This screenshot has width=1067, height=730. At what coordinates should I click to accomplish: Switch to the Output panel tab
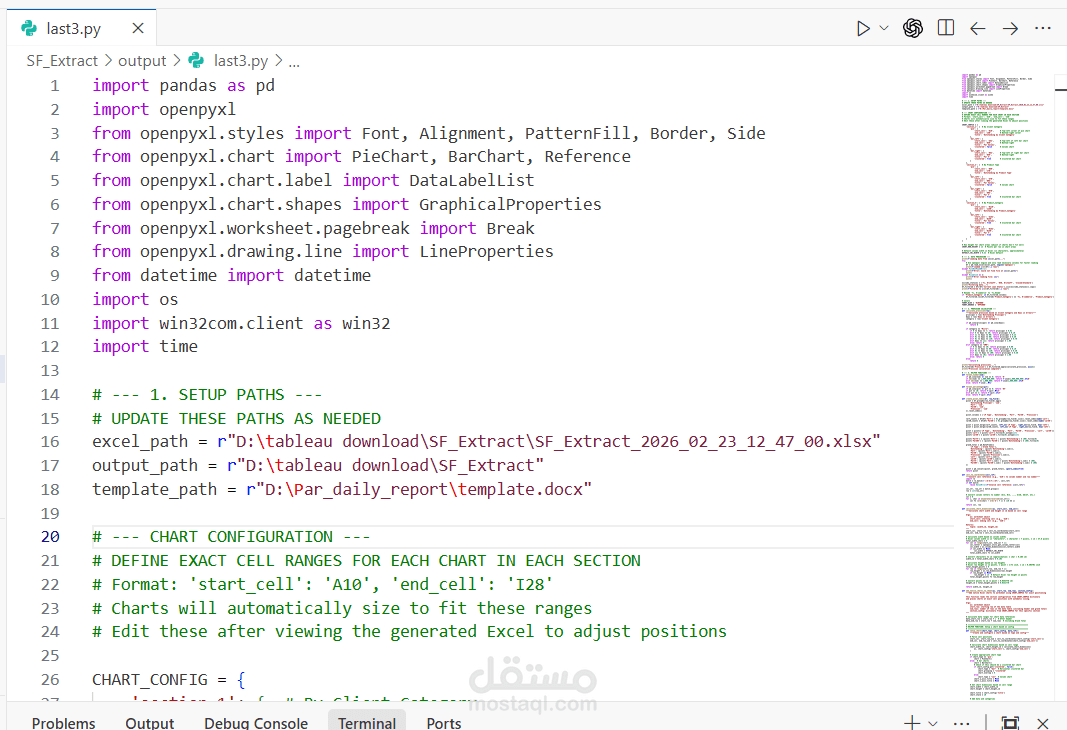[150, 723]
